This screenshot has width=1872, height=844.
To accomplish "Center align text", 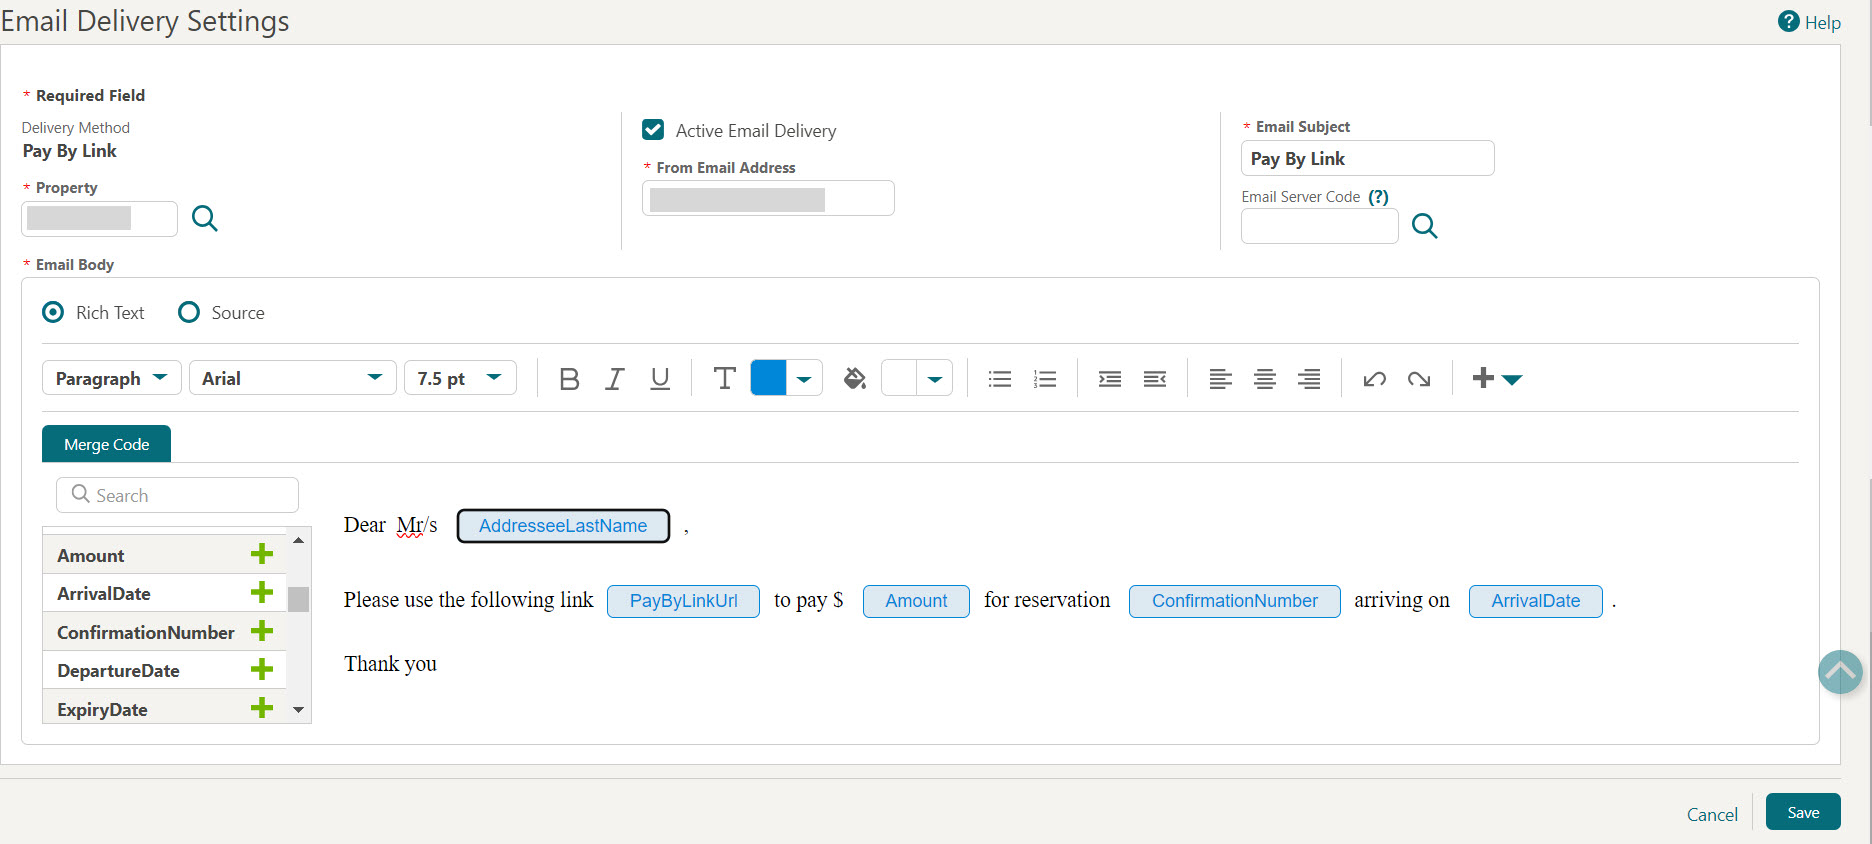I will 1265,379.
